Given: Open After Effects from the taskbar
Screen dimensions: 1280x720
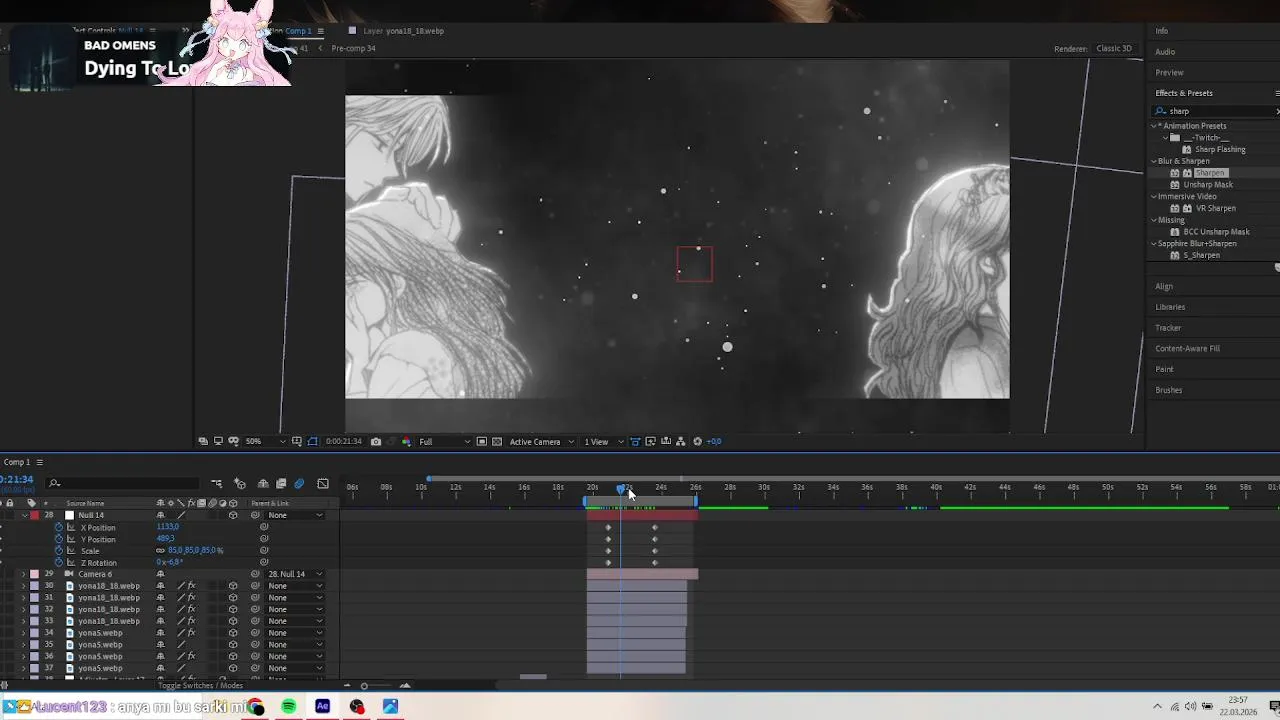Looking at the screenshot, I should click(x=323, y=706).
